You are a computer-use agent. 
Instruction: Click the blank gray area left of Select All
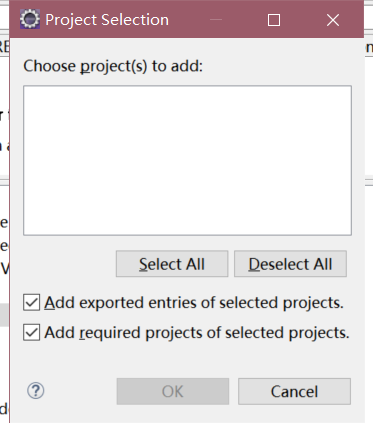[x=68, y=264]
